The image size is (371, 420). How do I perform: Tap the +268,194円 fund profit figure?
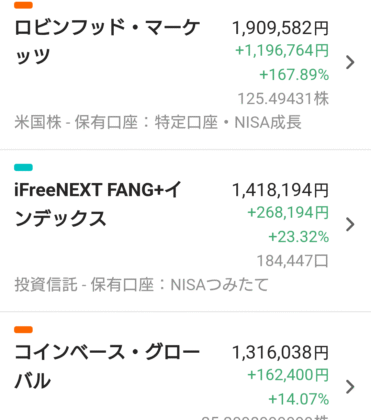[x=288, y=213]
